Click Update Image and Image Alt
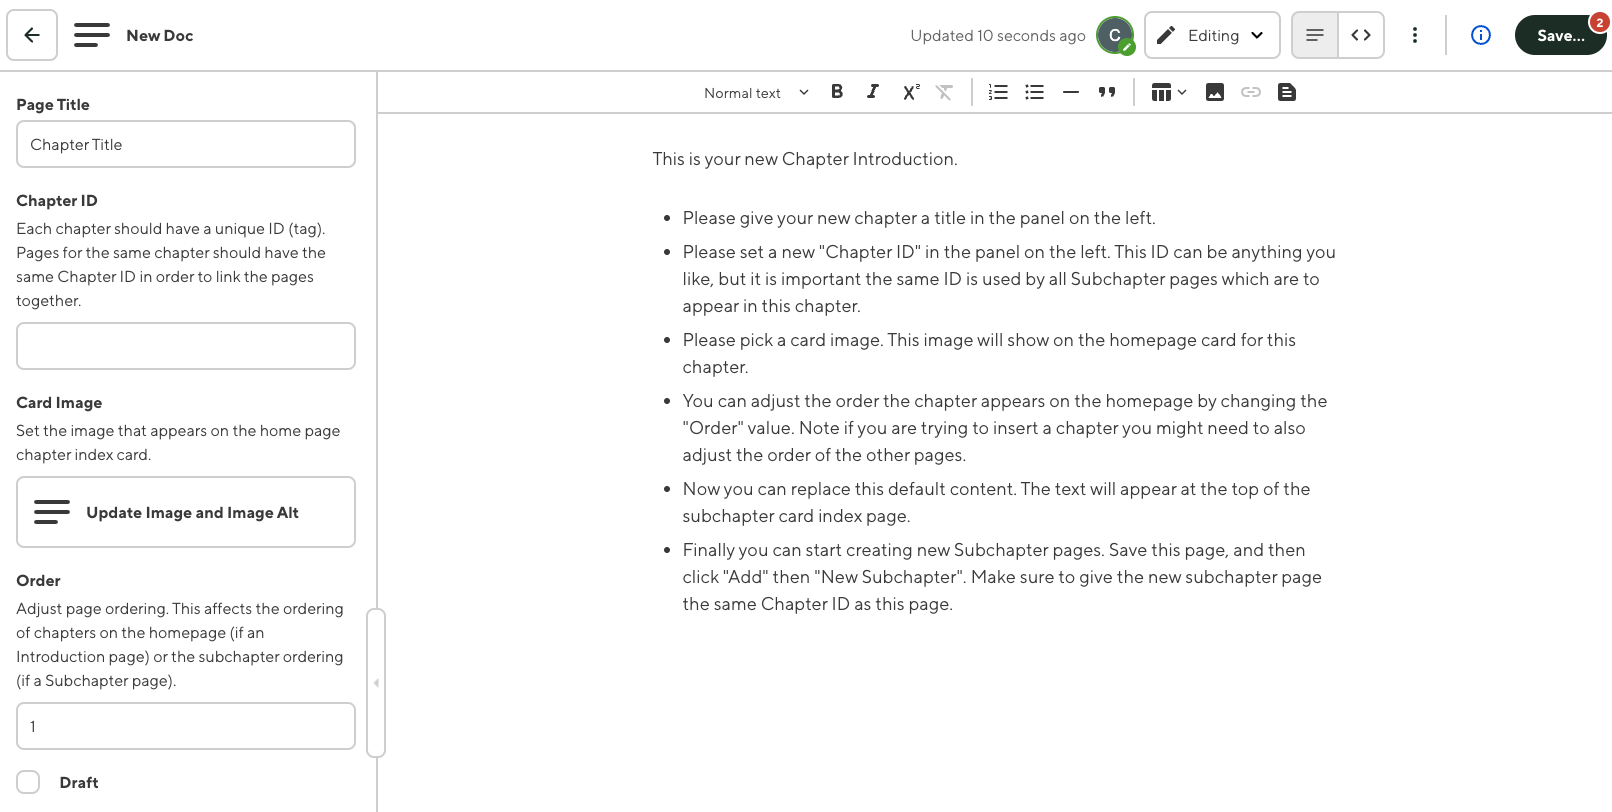Screen dimensions: 1612x812 (x=186, y=512)
